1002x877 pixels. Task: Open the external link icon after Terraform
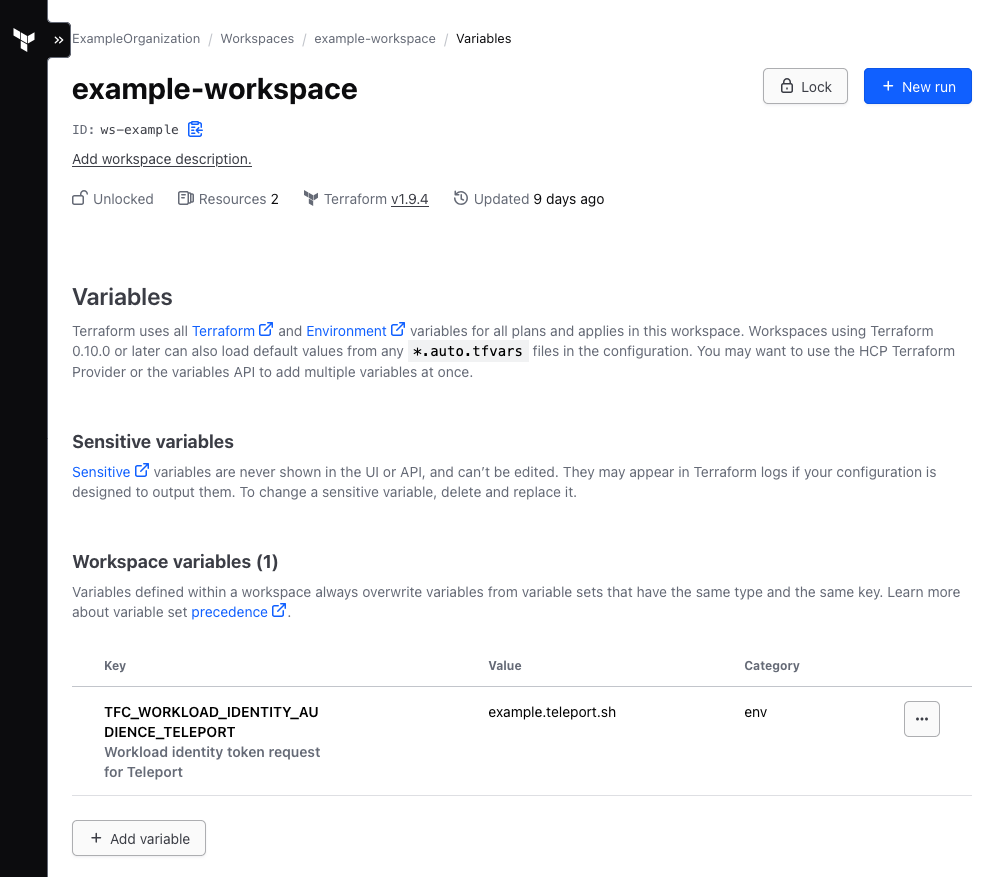tap(266, 329)
